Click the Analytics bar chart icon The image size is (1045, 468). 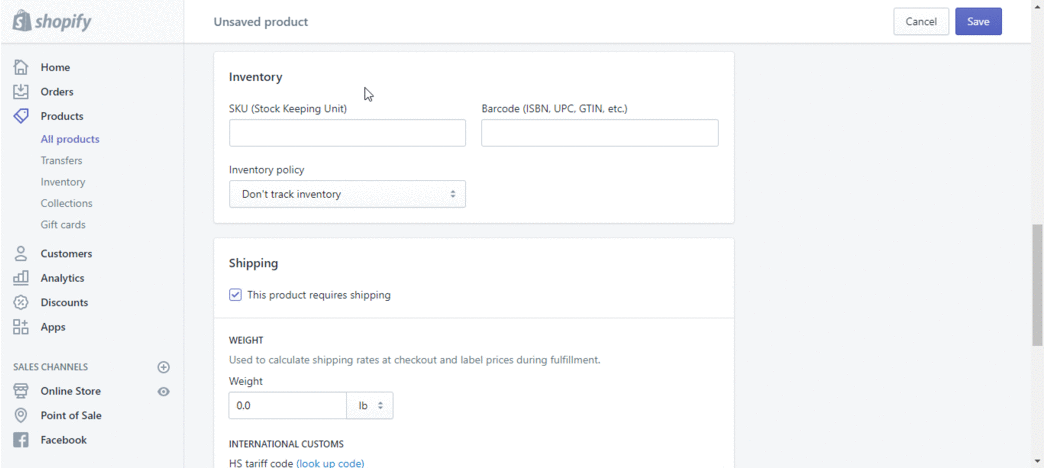tap(21, 277)
